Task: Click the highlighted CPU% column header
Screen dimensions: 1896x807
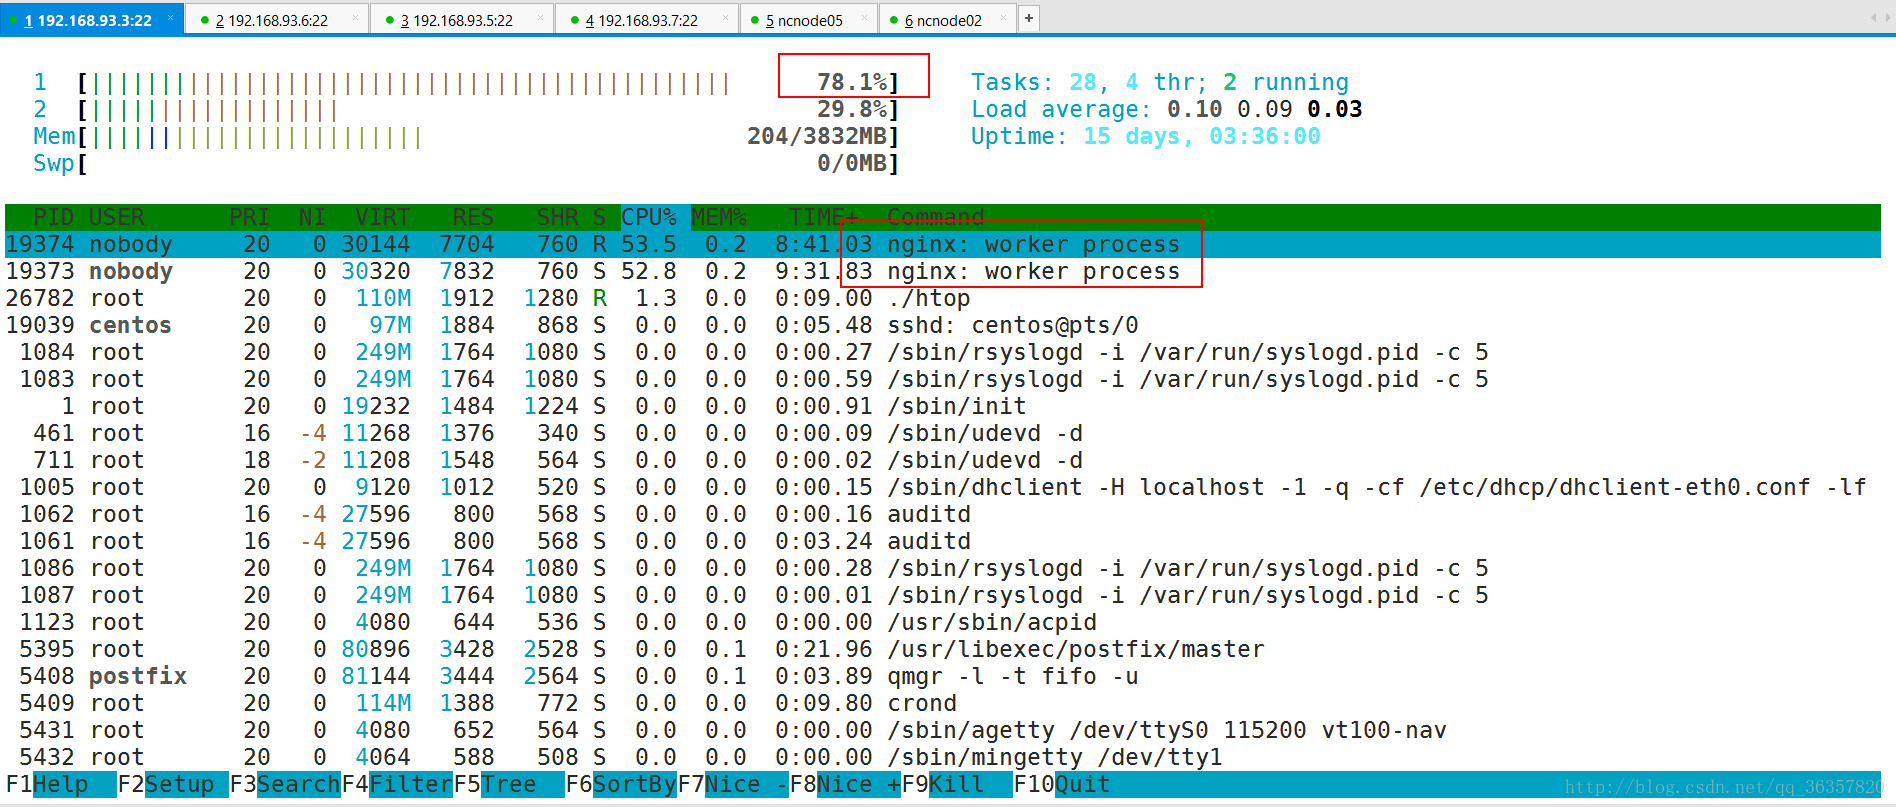Action: (648, 217)
